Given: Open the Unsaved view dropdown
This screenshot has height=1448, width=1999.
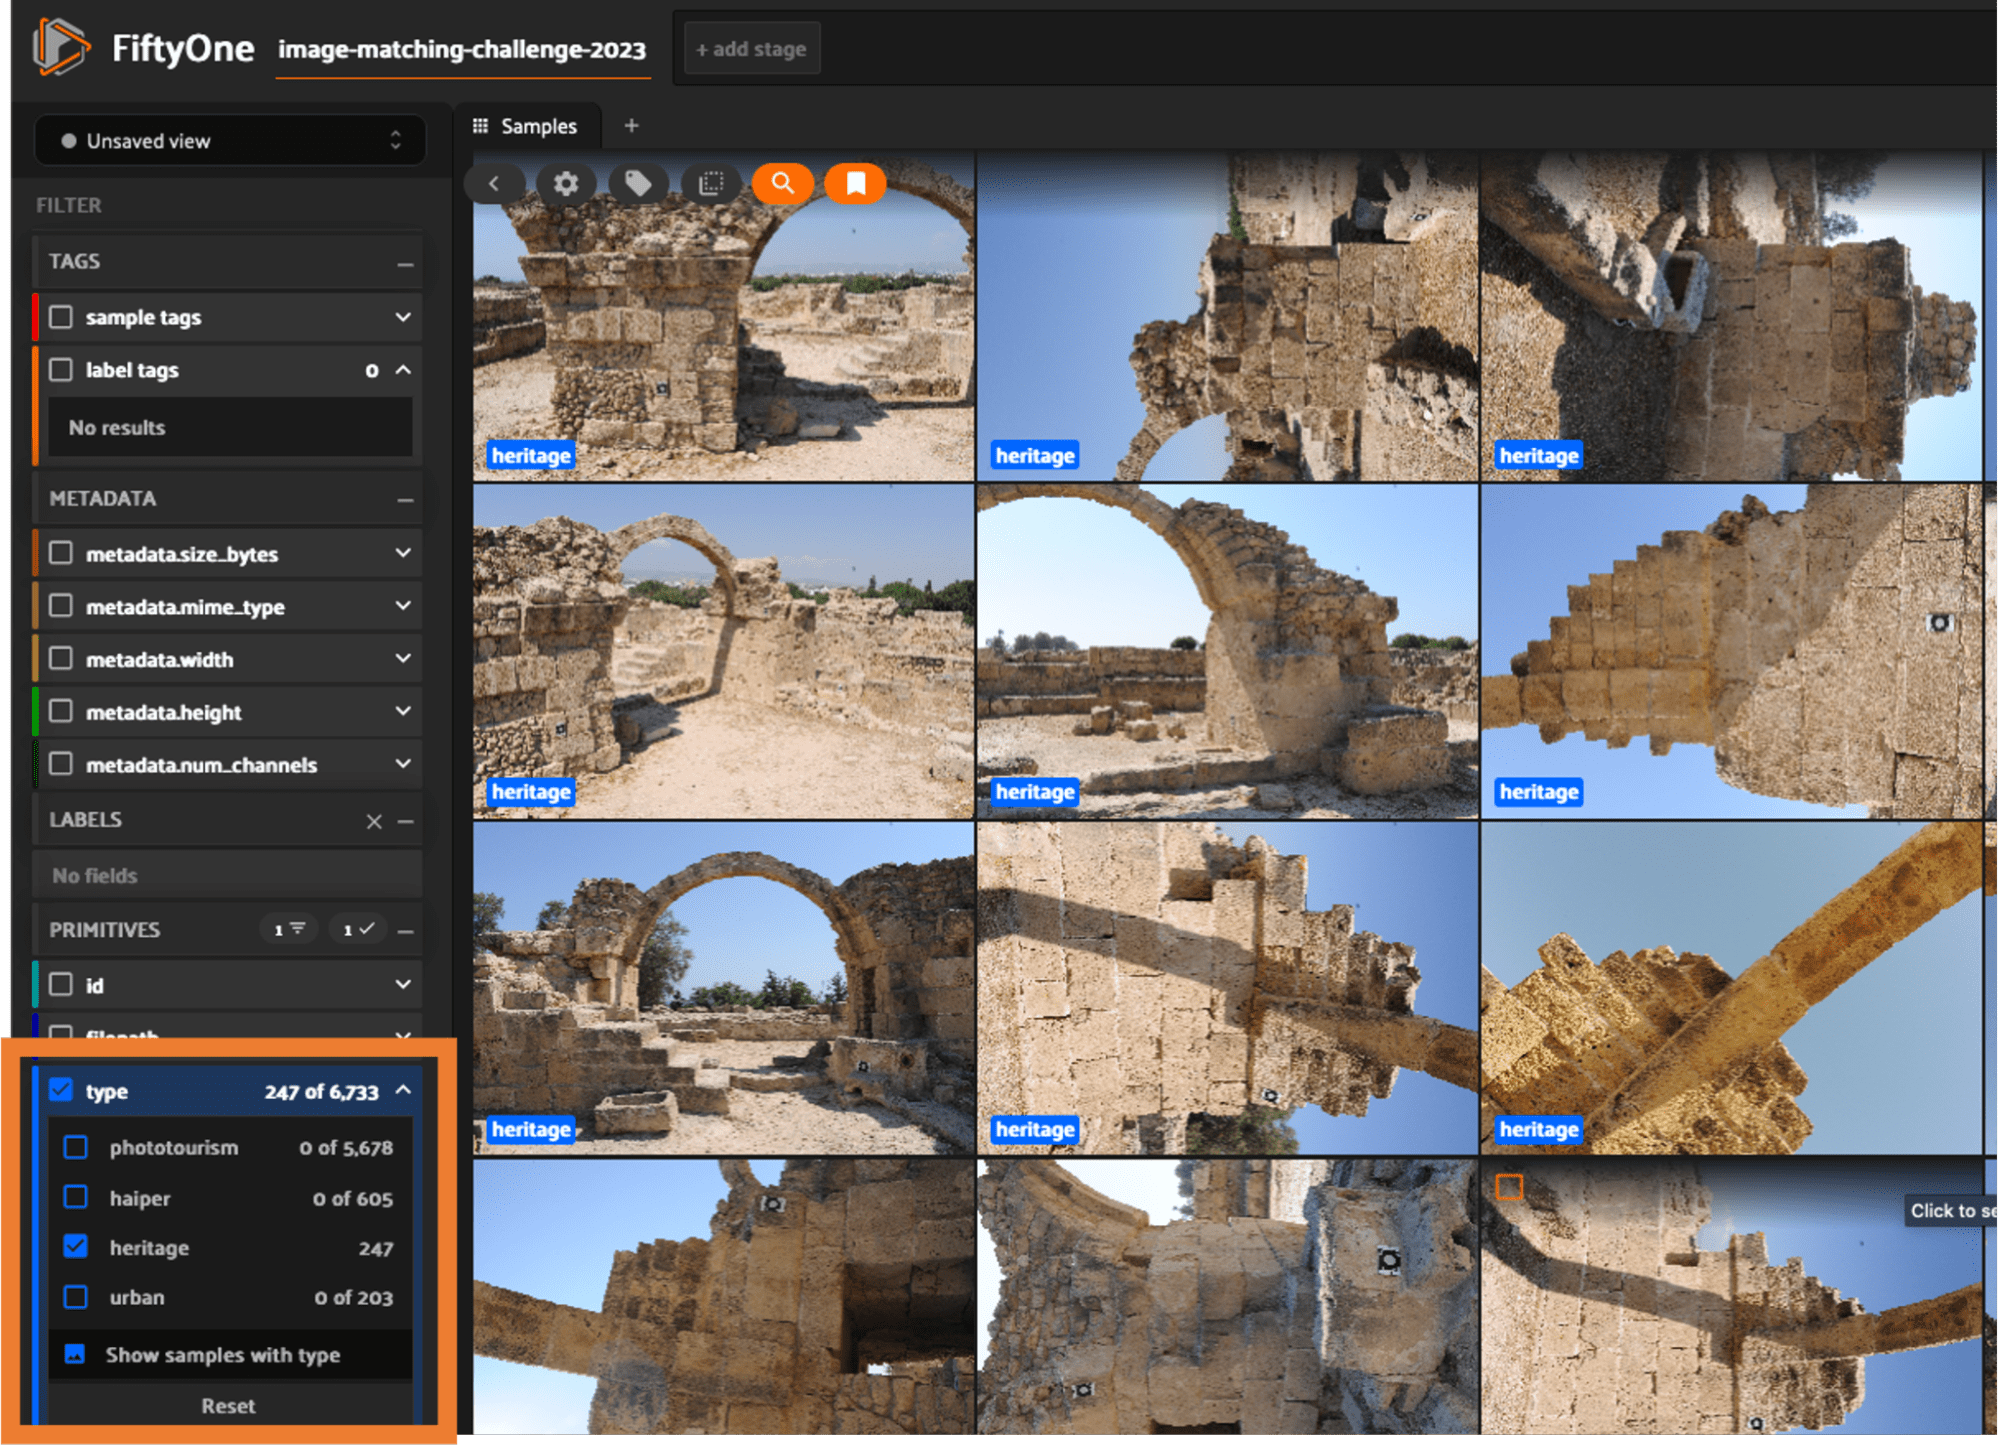Looking at the screenshot, I should tap(230, 141).
